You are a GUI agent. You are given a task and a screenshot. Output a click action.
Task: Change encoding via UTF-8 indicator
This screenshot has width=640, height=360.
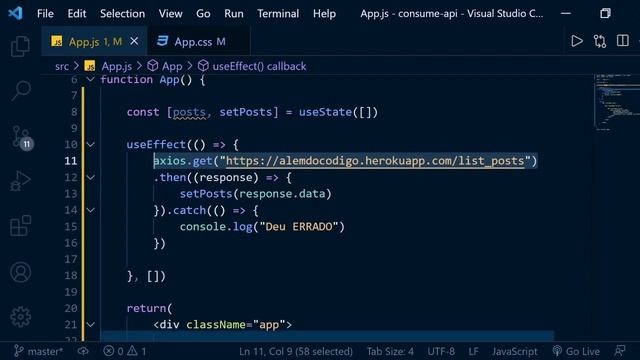pyautogui.click(x=441, y=351)
